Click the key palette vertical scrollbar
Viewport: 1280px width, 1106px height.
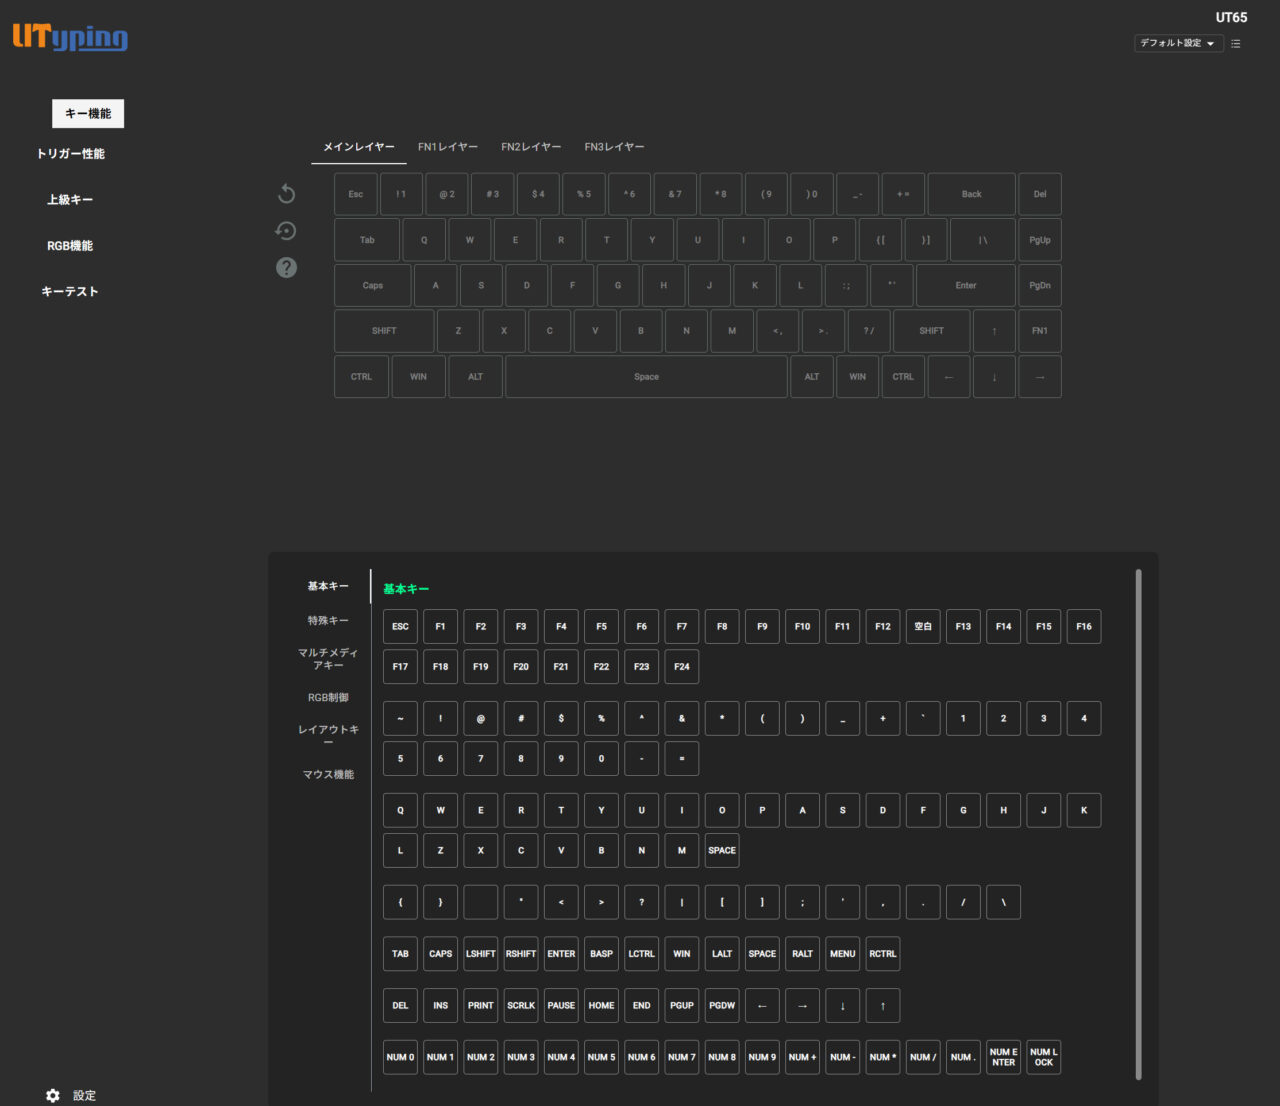(1138, 823)
